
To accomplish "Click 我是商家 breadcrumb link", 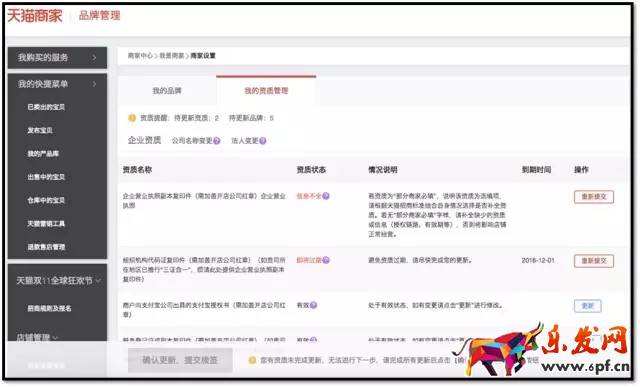I will click(171, 56).
